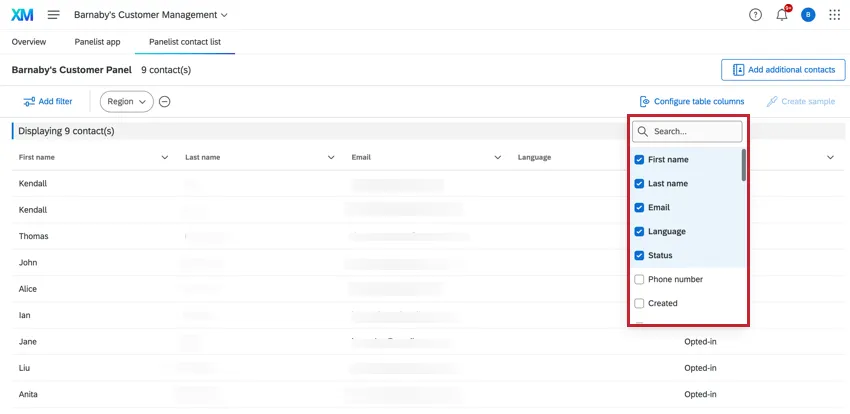Screen dimensions: 850x414
Task: Click the XM logo
Action: pos(22,15)
